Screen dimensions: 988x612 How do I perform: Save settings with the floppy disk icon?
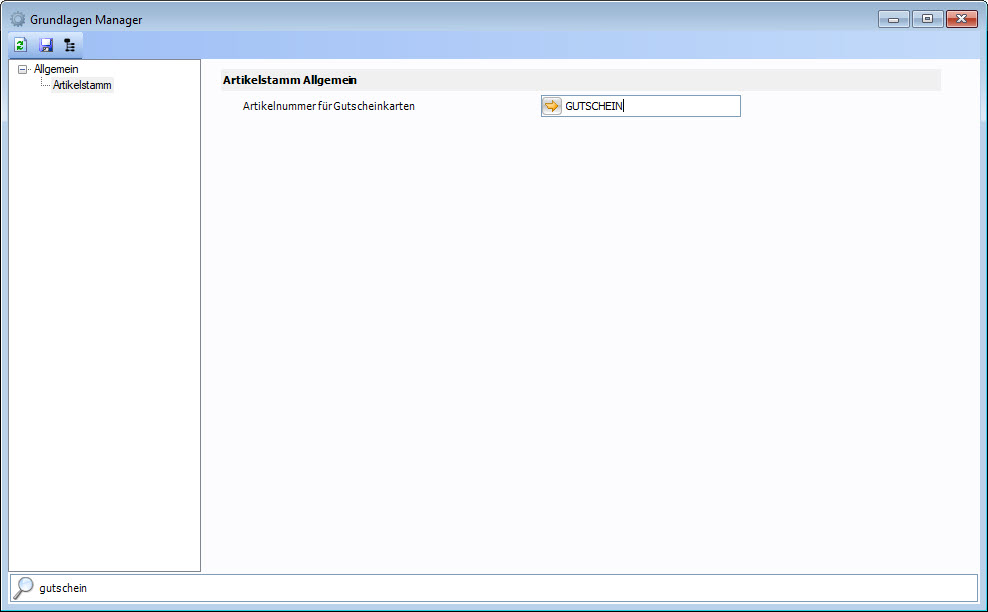point(45,45)
